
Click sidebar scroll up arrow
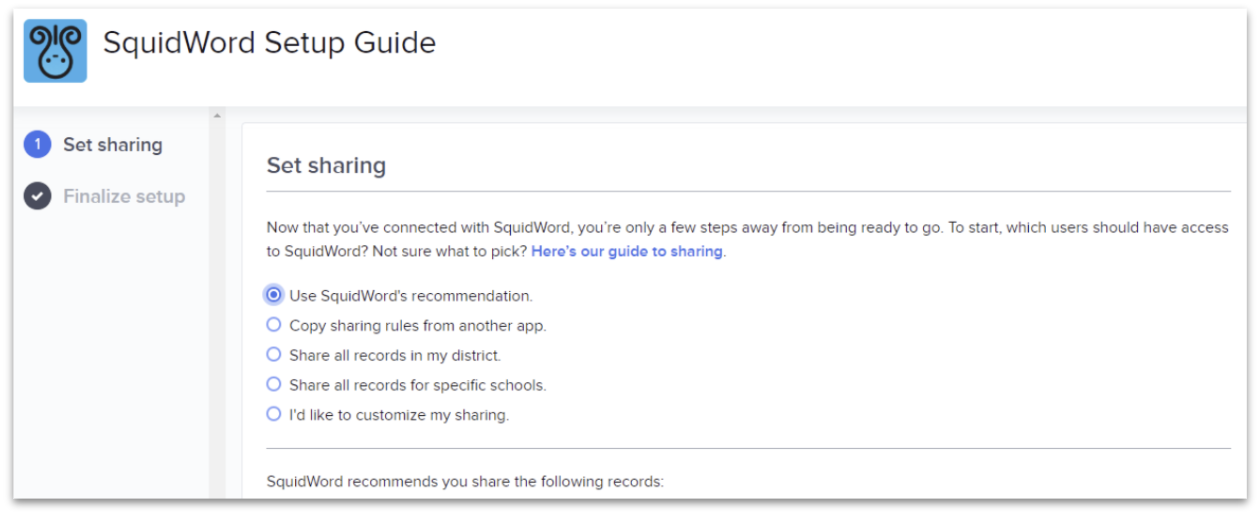tap(217, 117)
